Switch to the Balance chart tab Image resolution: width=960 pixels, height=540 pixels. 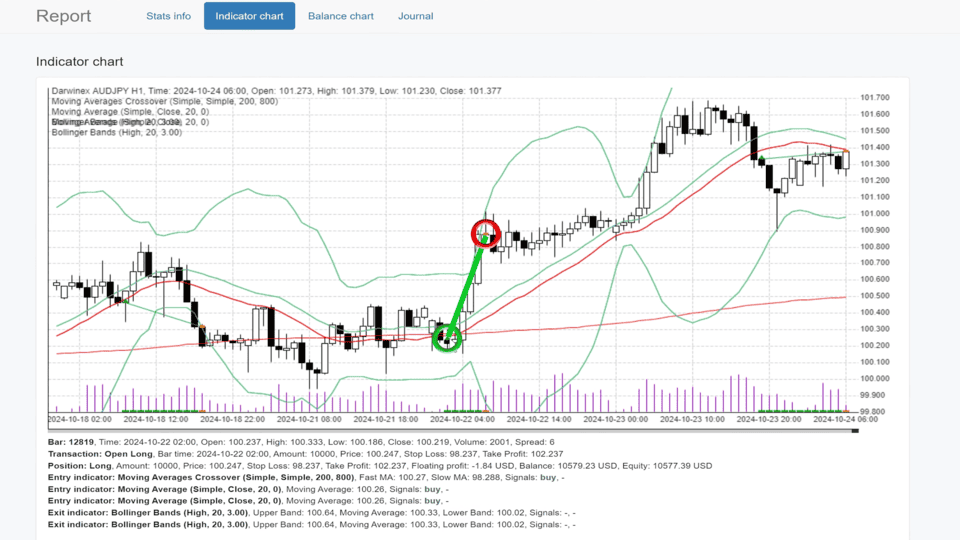coord(341,16)
